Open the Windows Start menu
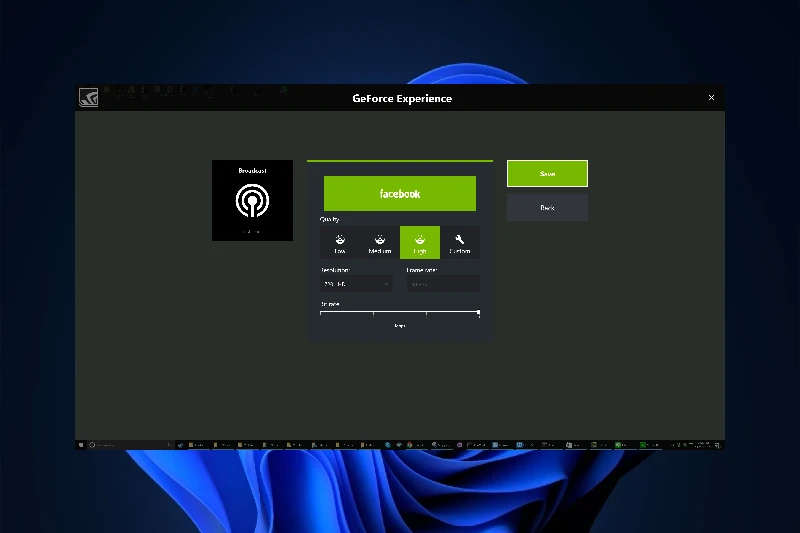The height and width of the screenshot is (533, 800). click(81, 444)
